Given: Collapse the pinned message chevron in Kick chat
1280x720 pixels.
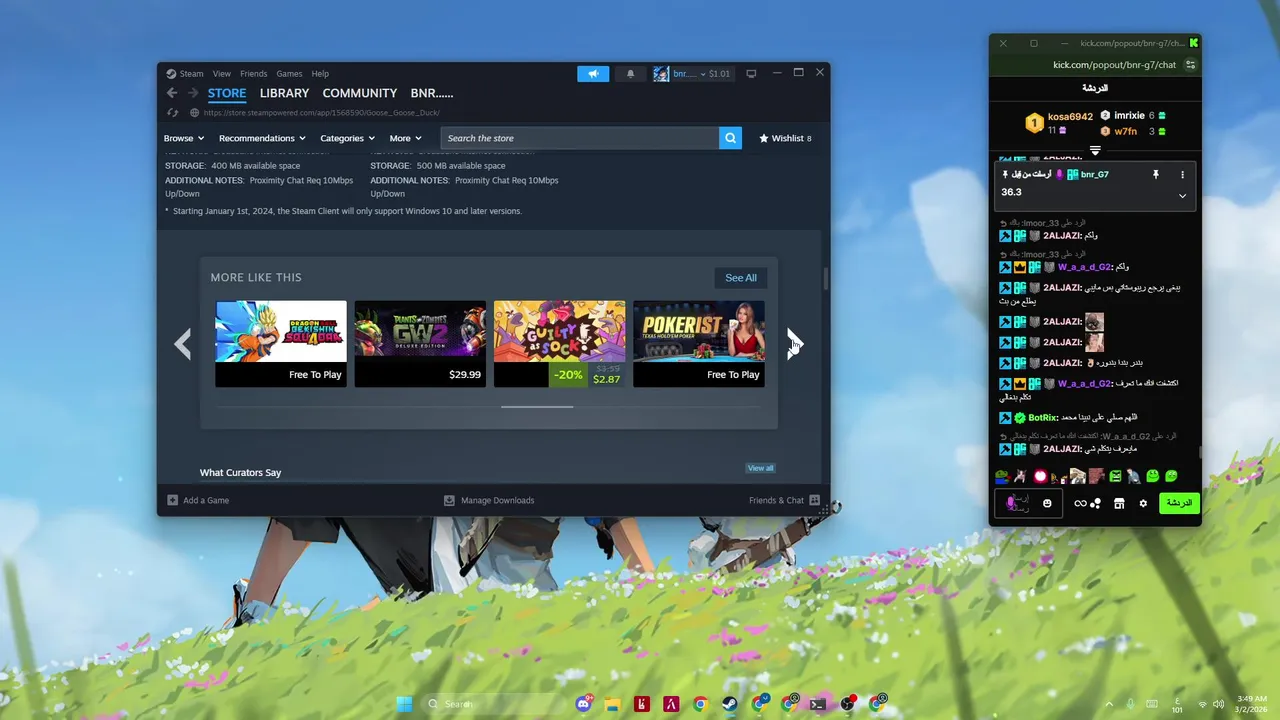Looking at the screenshot, I should tap(1182, 196).
